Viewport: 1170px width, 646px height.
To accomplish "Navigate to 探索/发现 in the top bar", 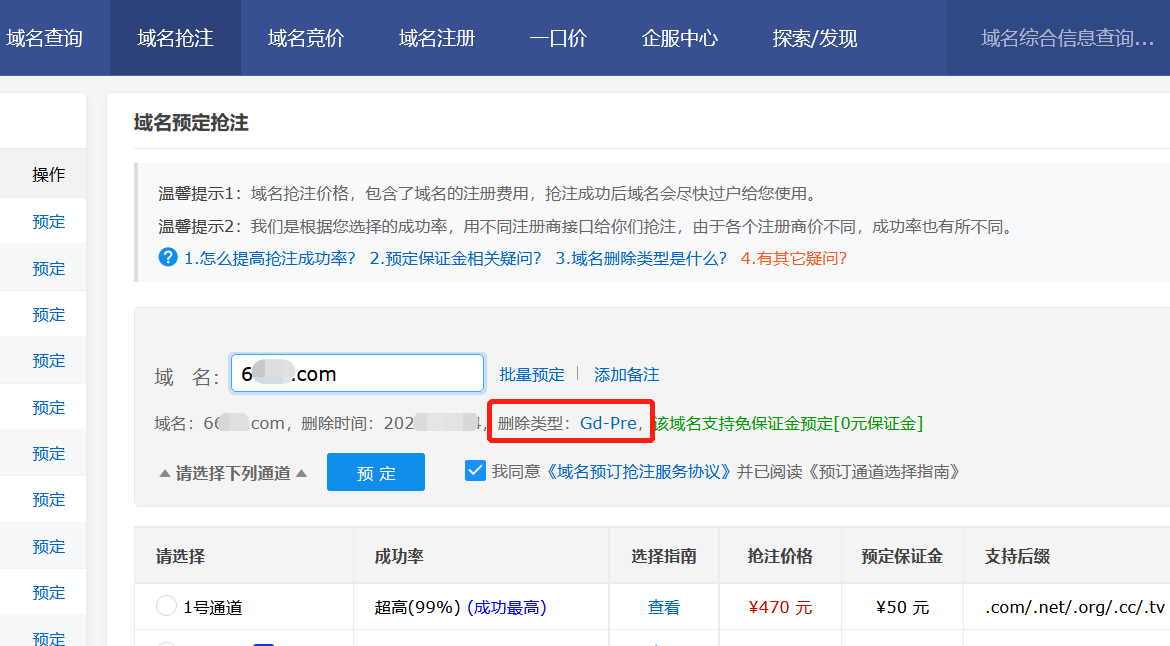I will (x=815, y=38).
